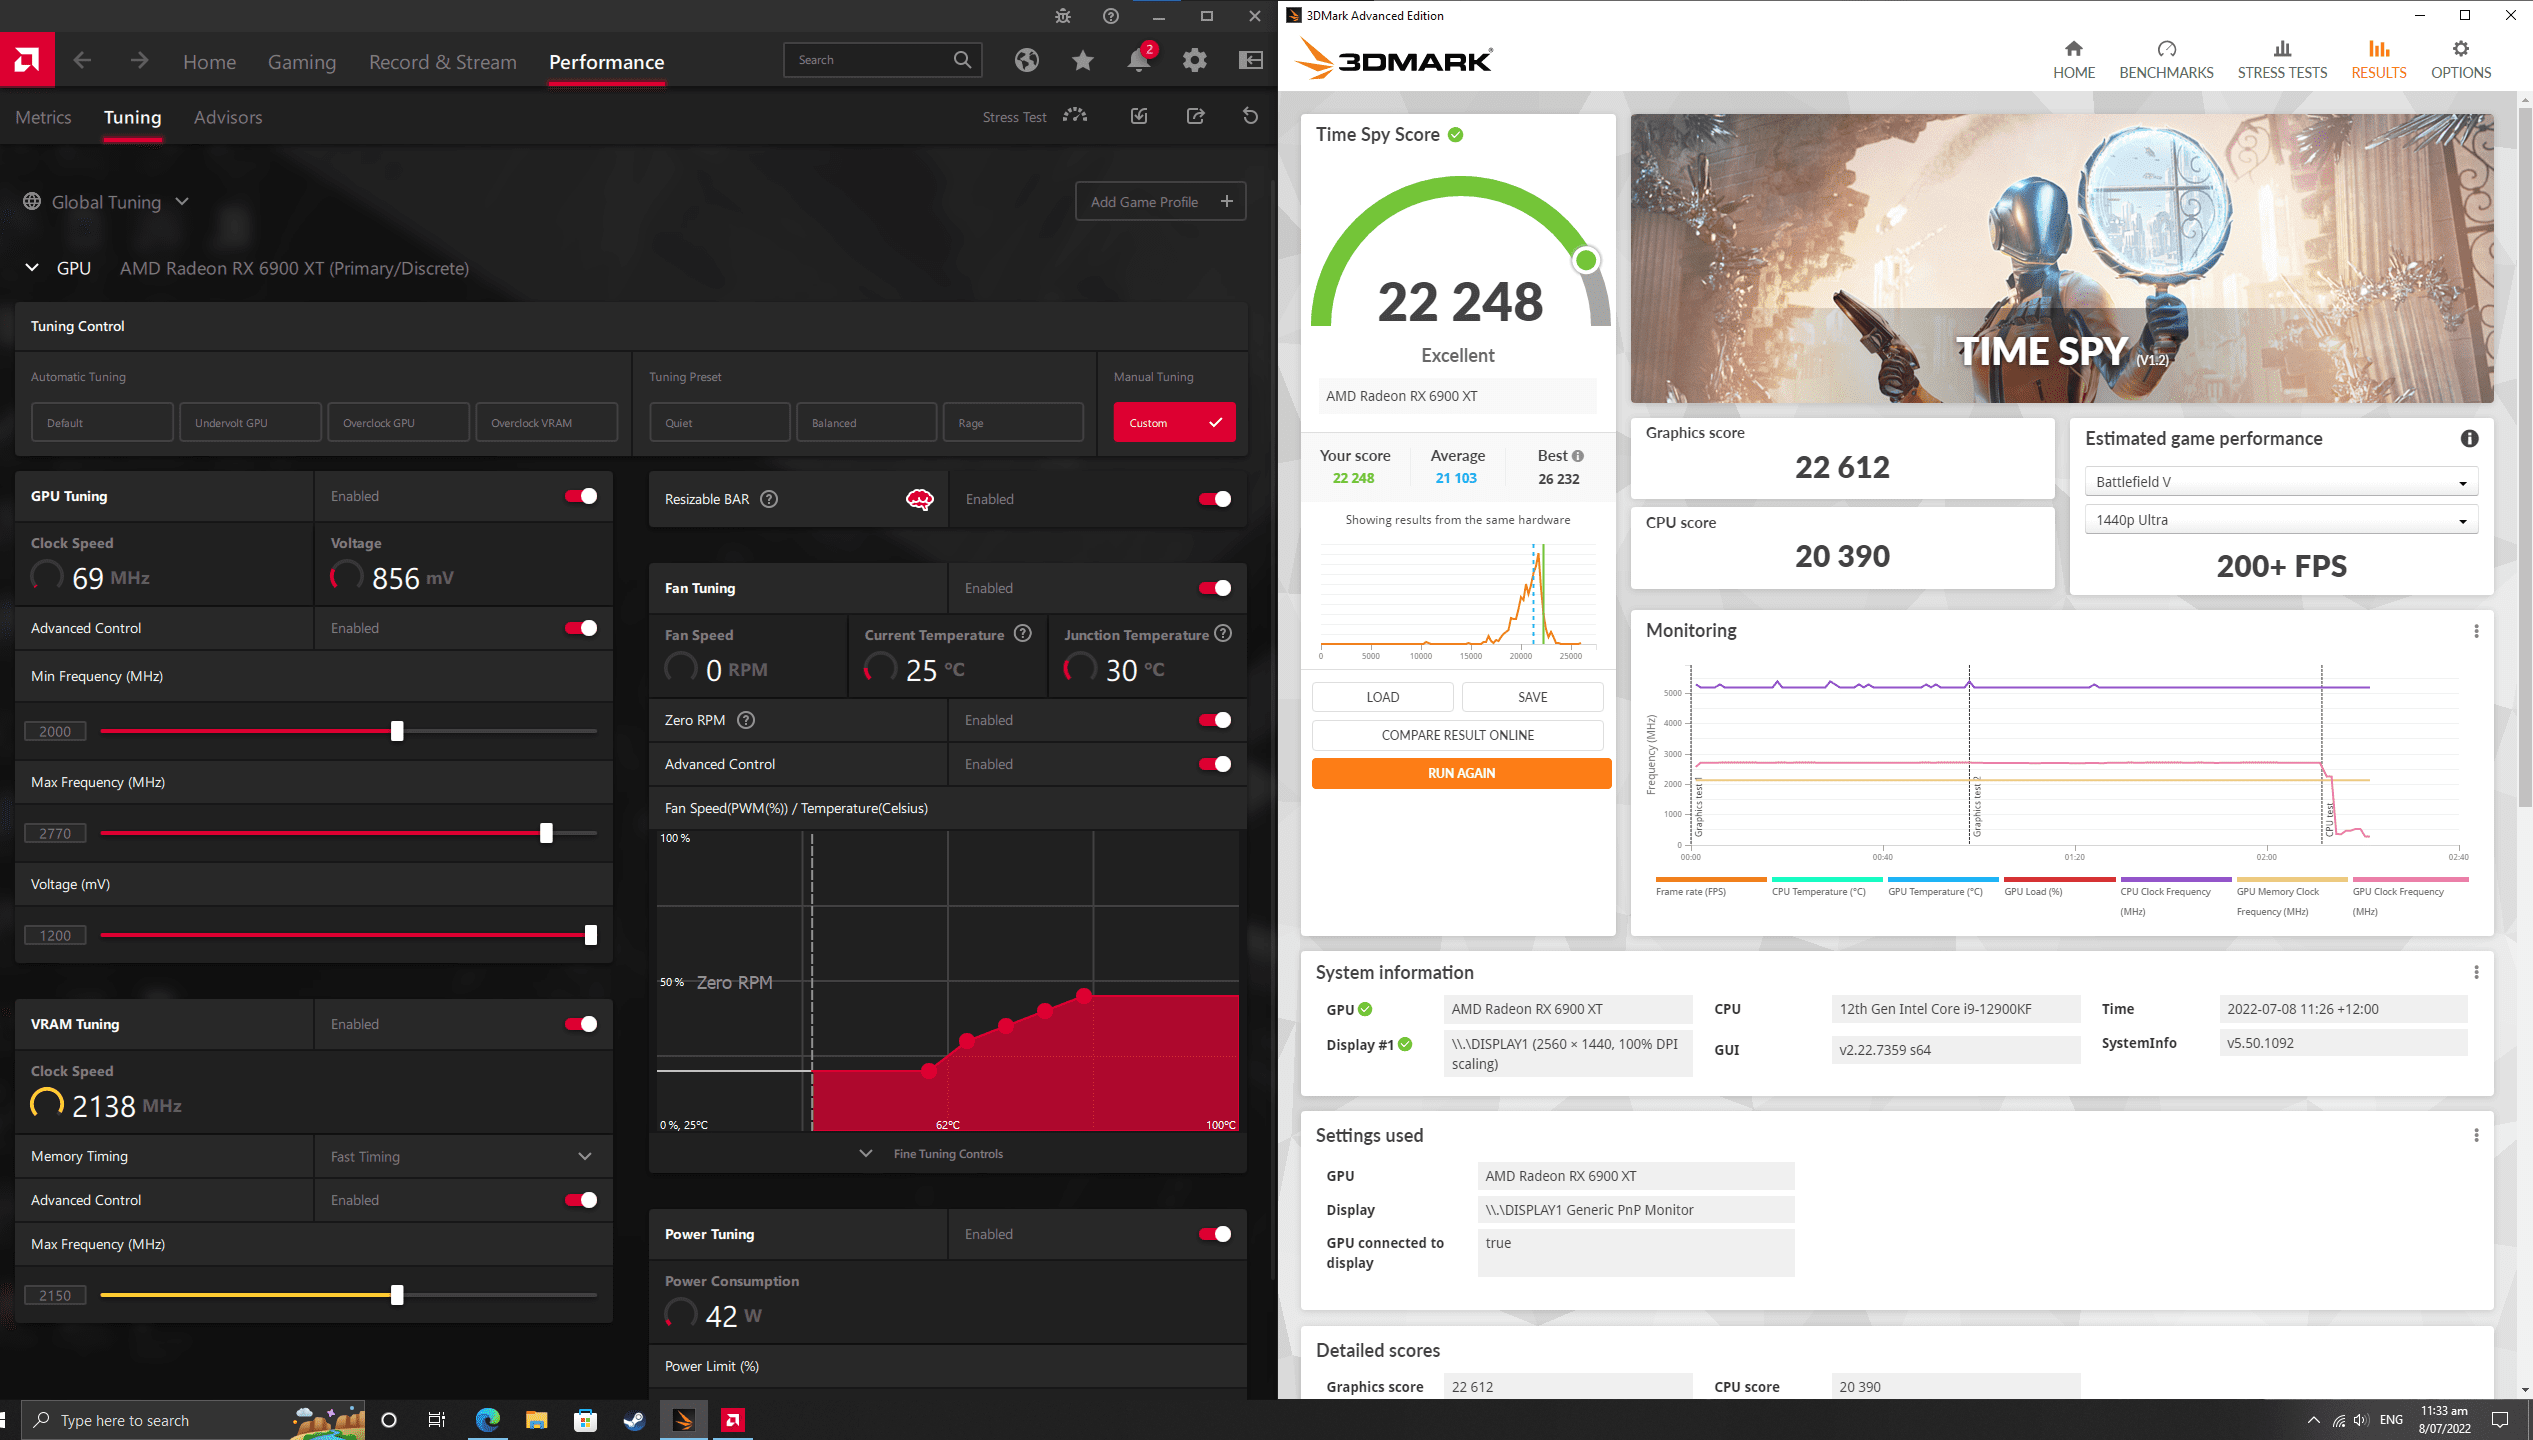Toggle the AMD sidebar panel icon
Screen dimensions: 2533x1440
click(1250, 61)
